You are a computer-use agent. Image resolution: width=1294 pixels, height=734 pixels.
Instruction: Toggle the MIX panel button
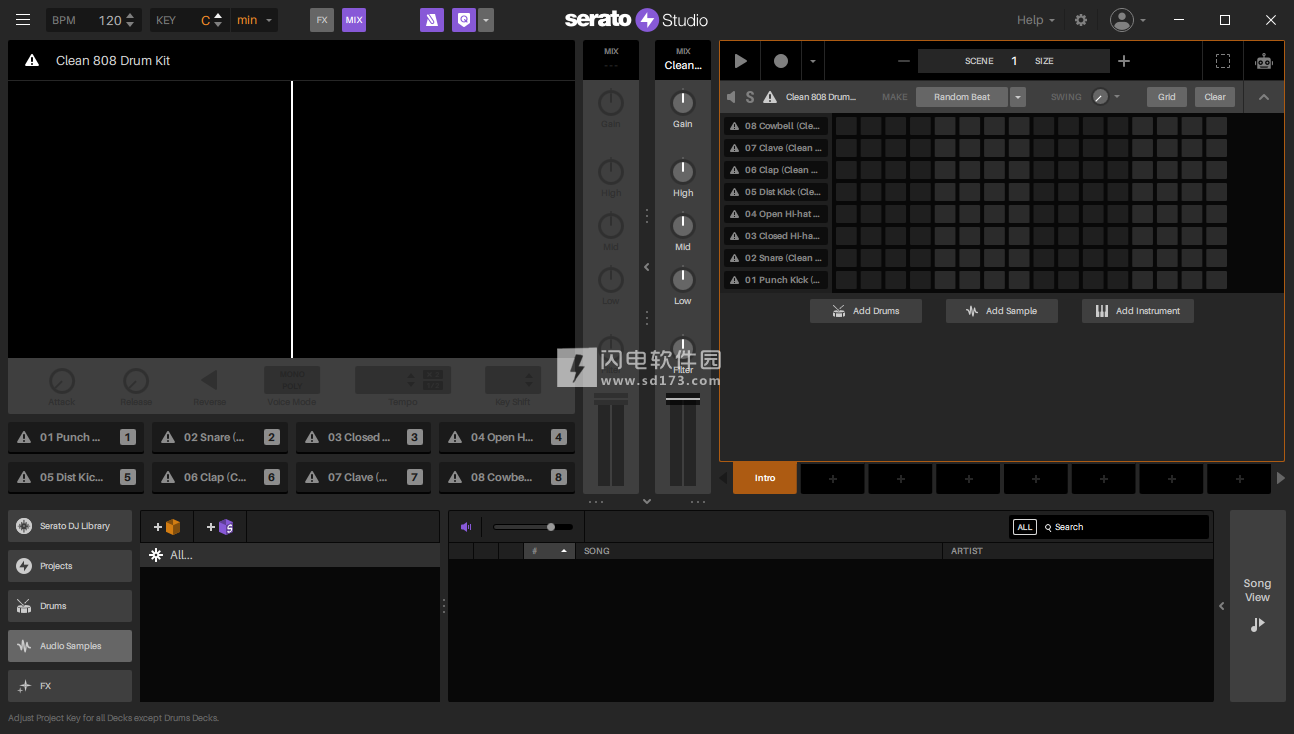point(354,20)
